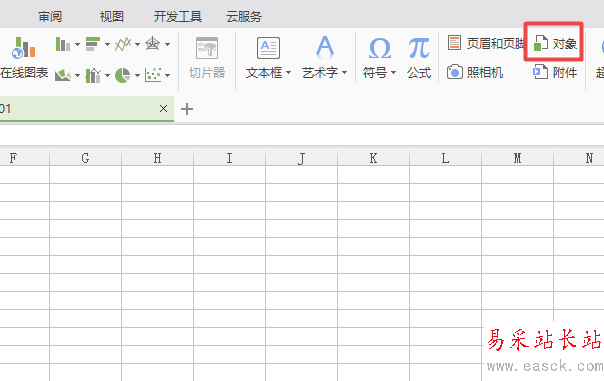Image resolution: width=604 pixels, height=381 pixels.
Task: Insert a text box (文本框)
Action: point(268,49)
